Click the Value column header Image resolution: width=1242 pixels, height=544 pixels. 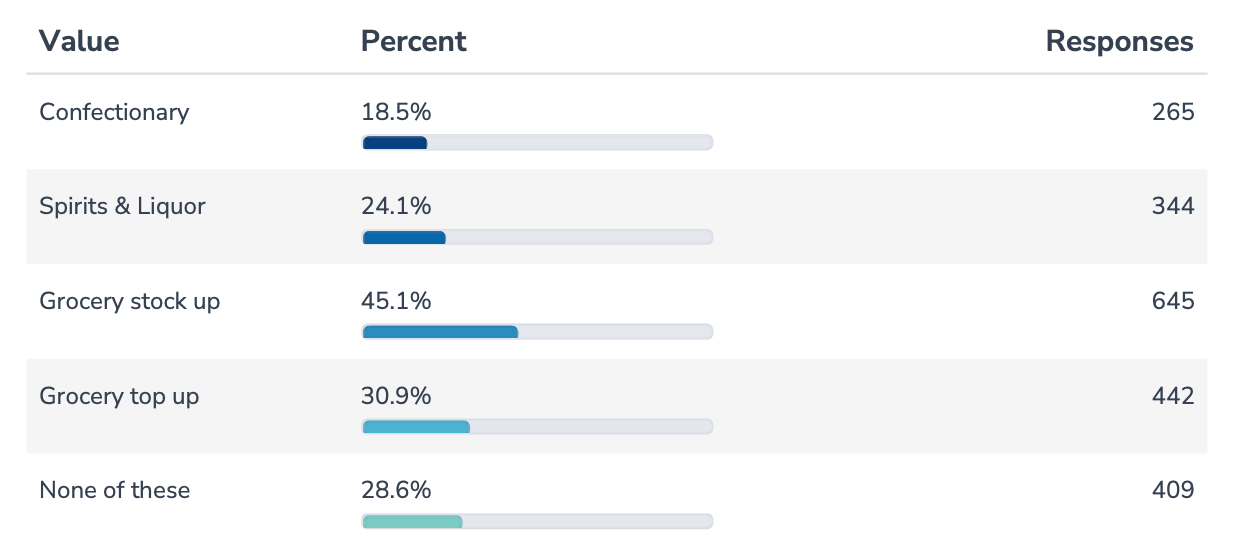pyautogui.click(x=79, y=41)
